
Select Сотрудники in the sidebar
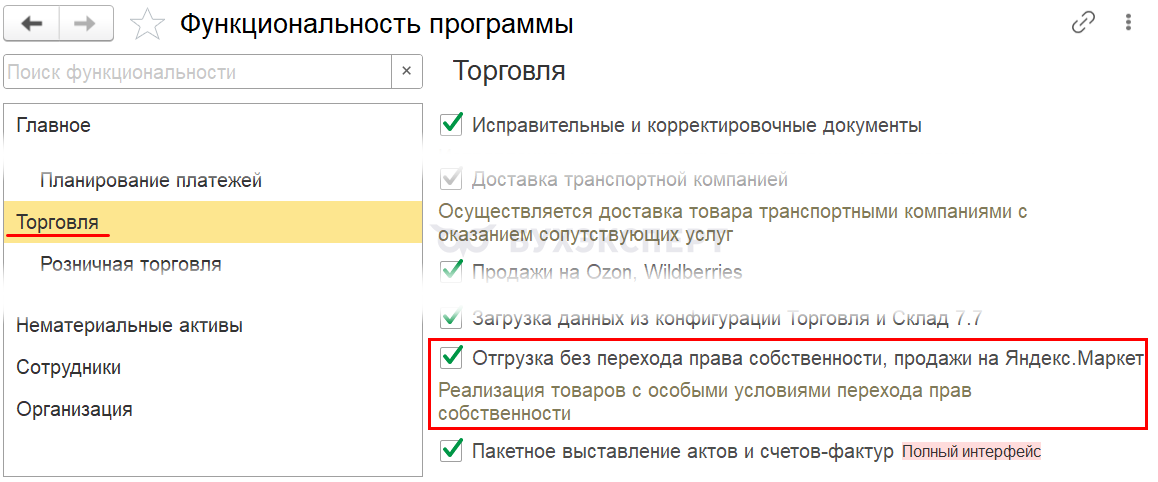[x=69, y=367]
